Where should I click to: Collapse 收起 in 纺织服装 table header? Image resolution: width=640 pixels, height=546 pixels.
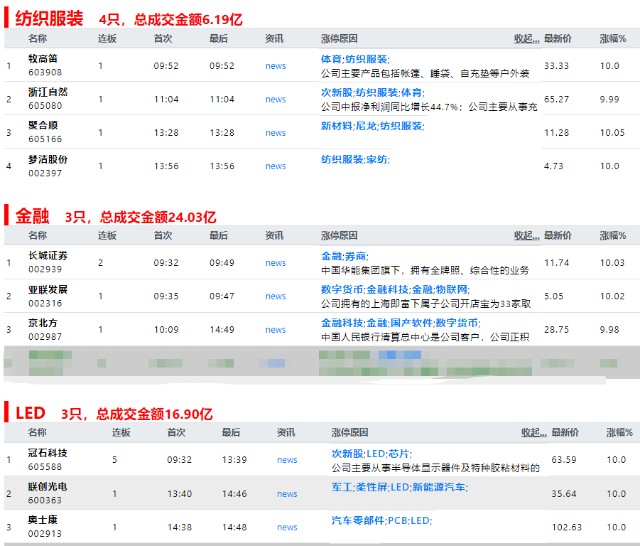point(527,39)
